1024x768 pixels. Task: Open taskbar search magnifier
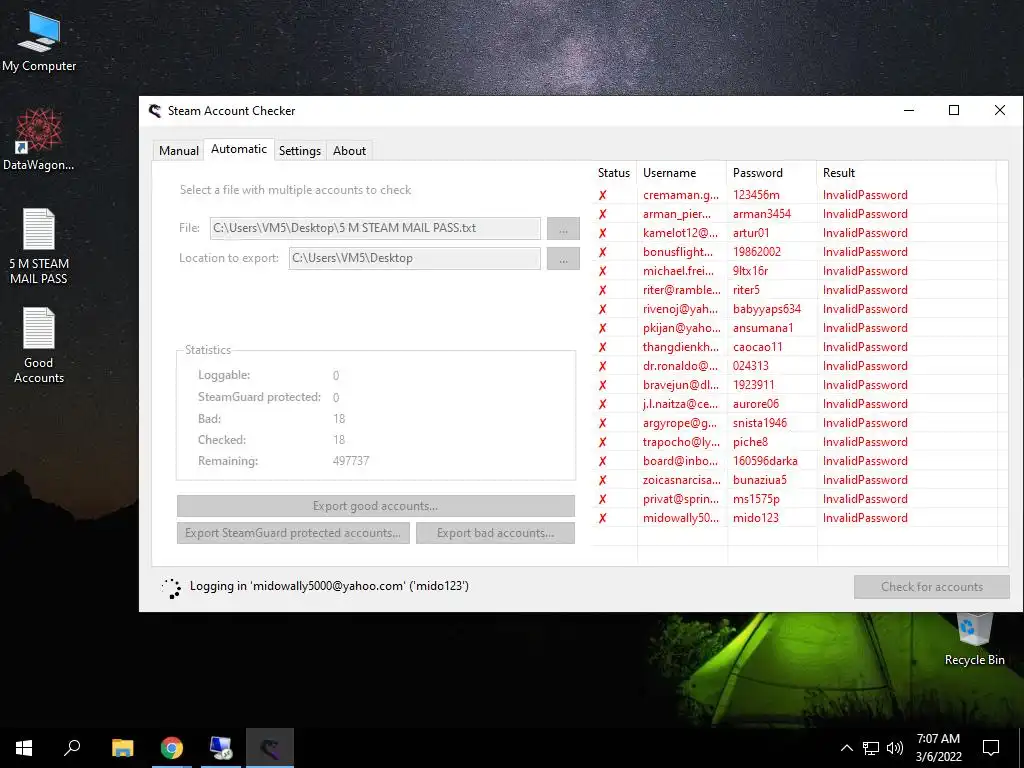72,748
